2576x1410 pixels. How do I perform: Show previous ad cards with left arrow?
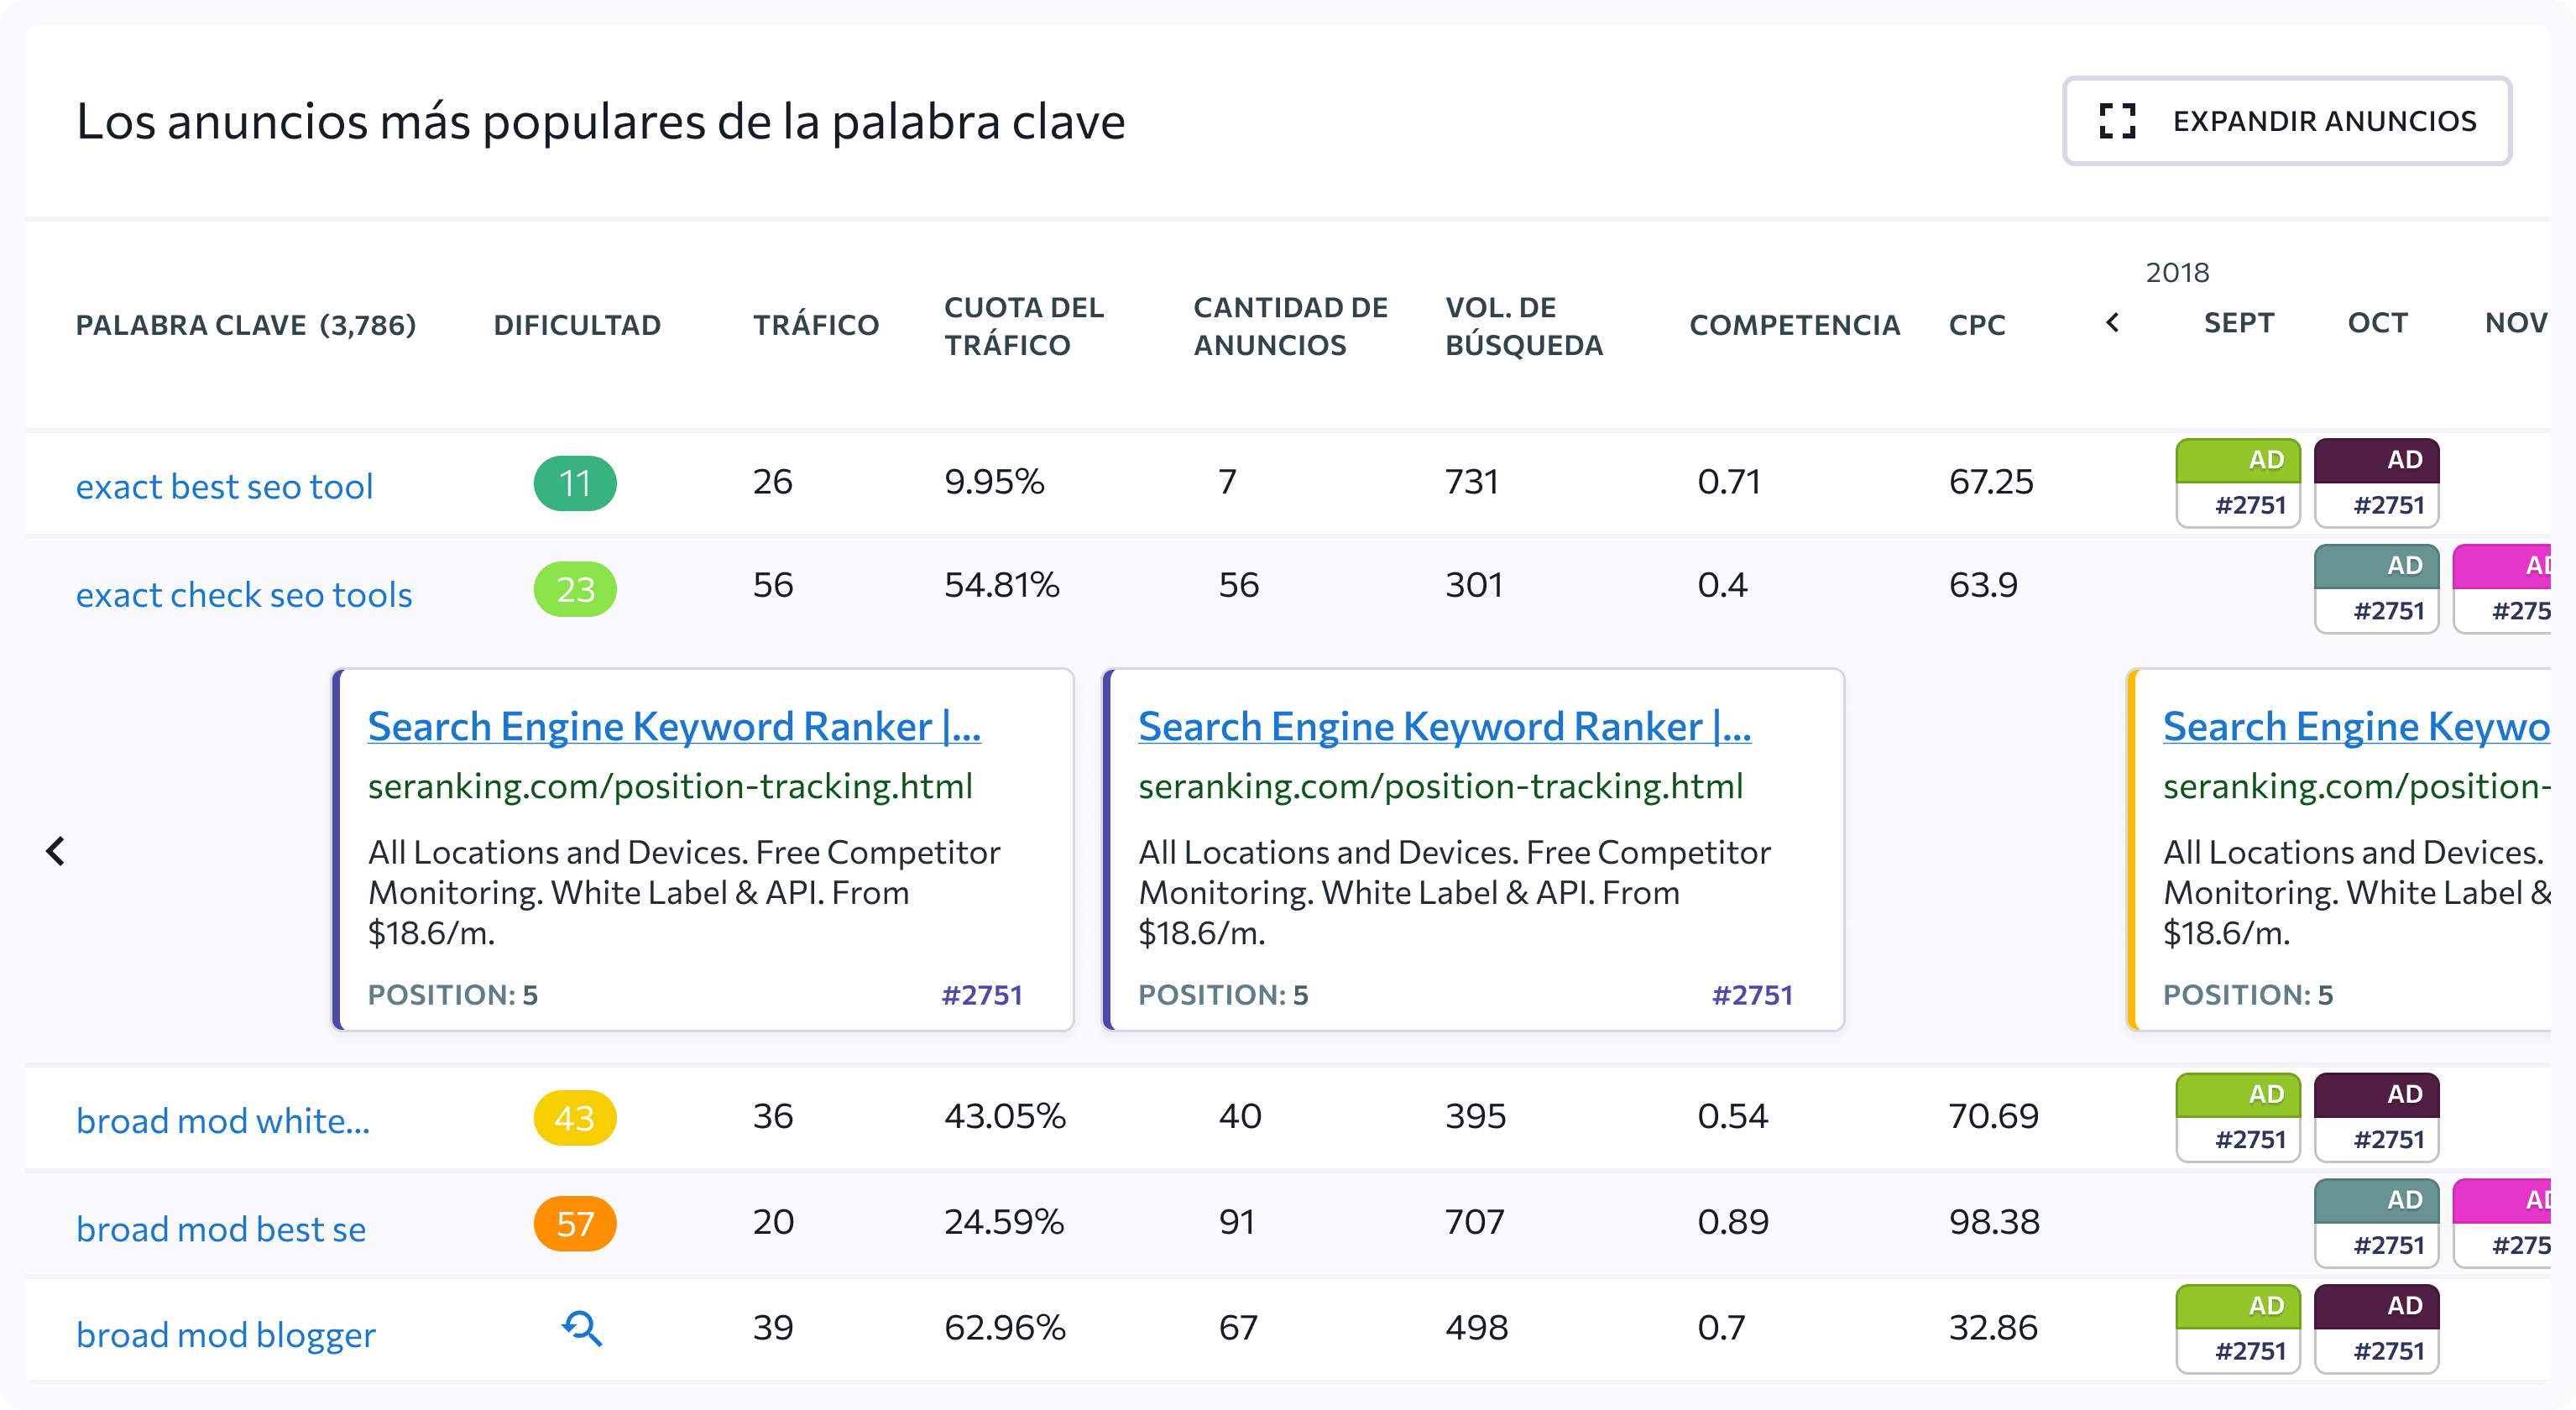point(56,851)
